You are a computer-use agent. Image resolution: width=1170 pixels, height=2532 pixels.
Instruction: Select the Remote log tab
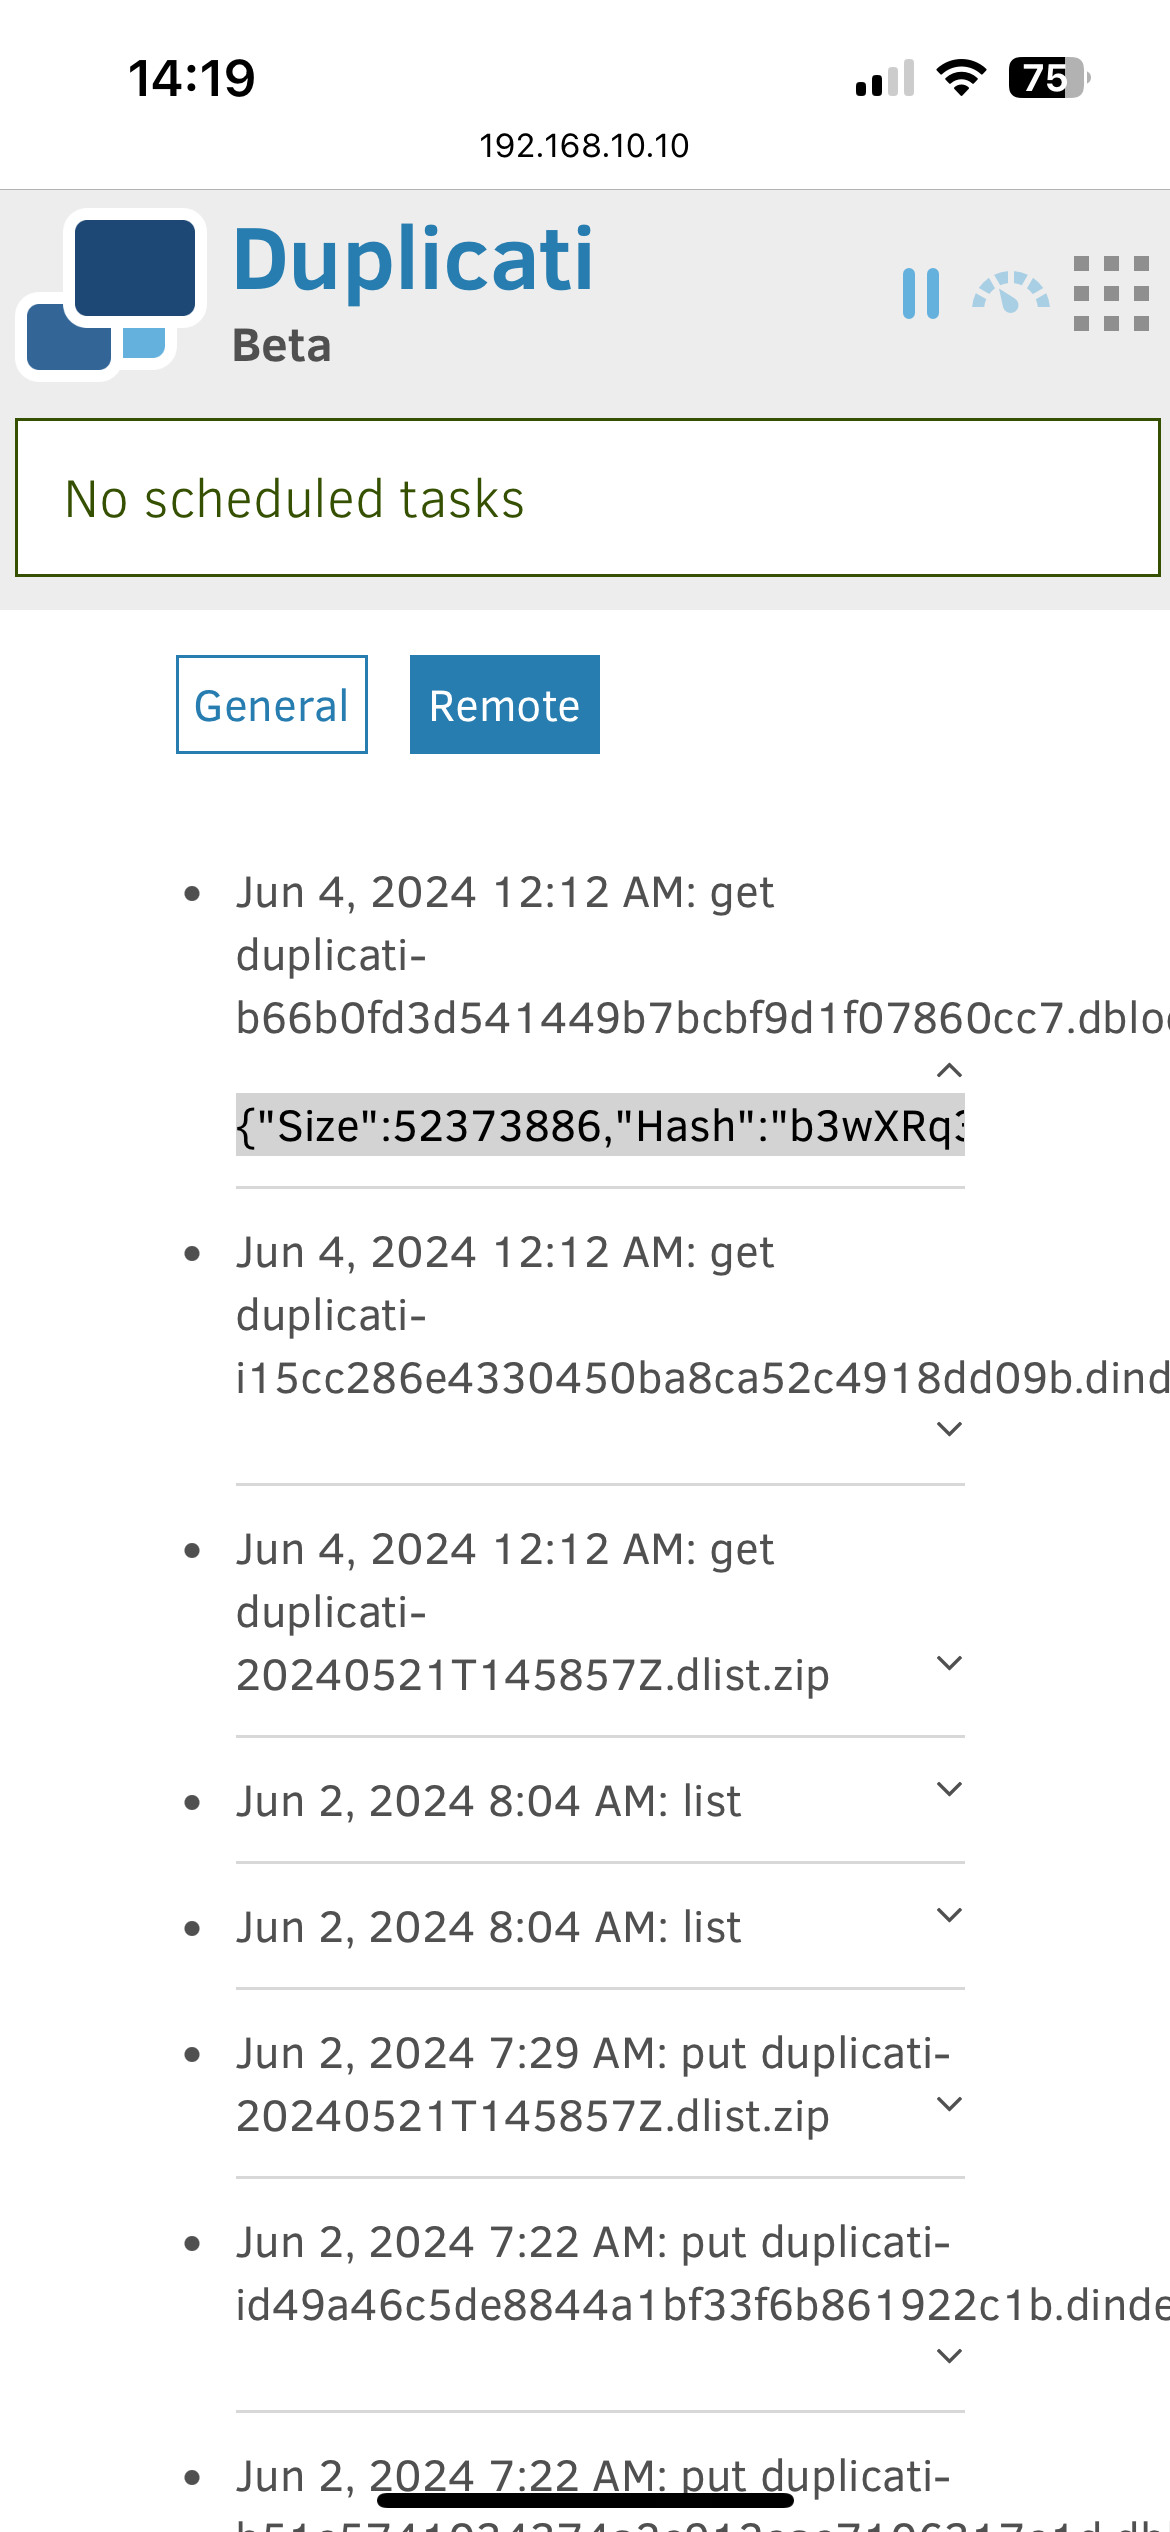tap(505, 705)
